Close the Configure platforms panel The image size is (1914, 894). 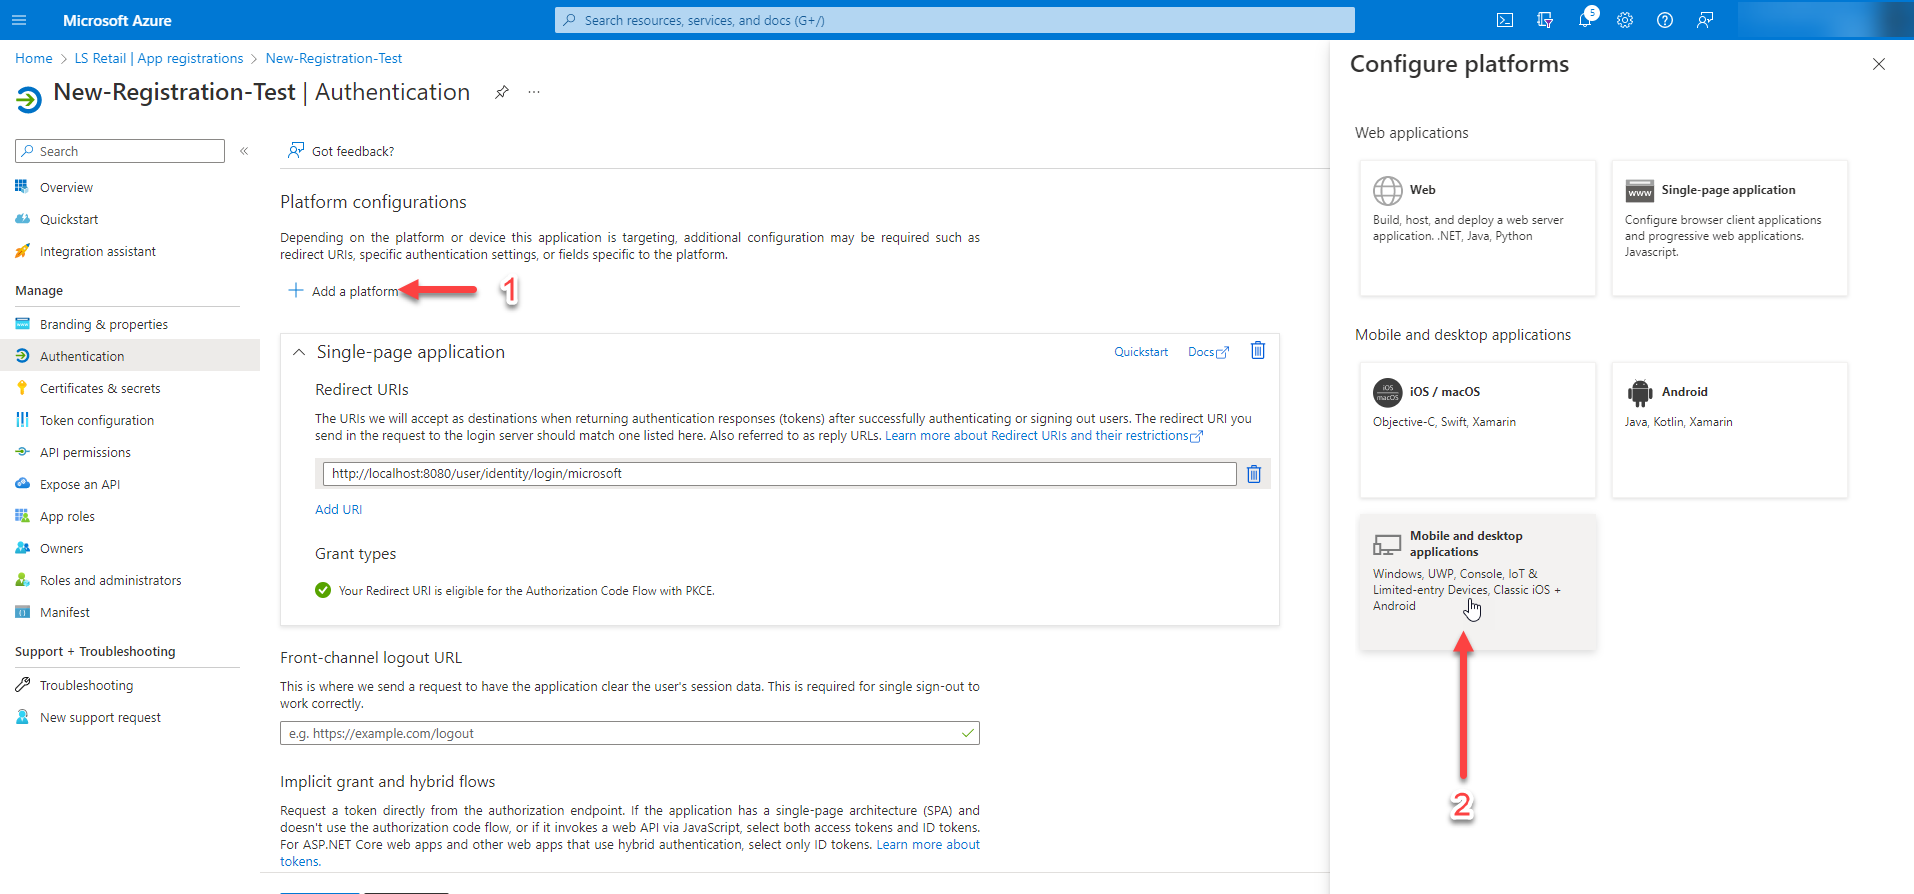point(1878,64)
